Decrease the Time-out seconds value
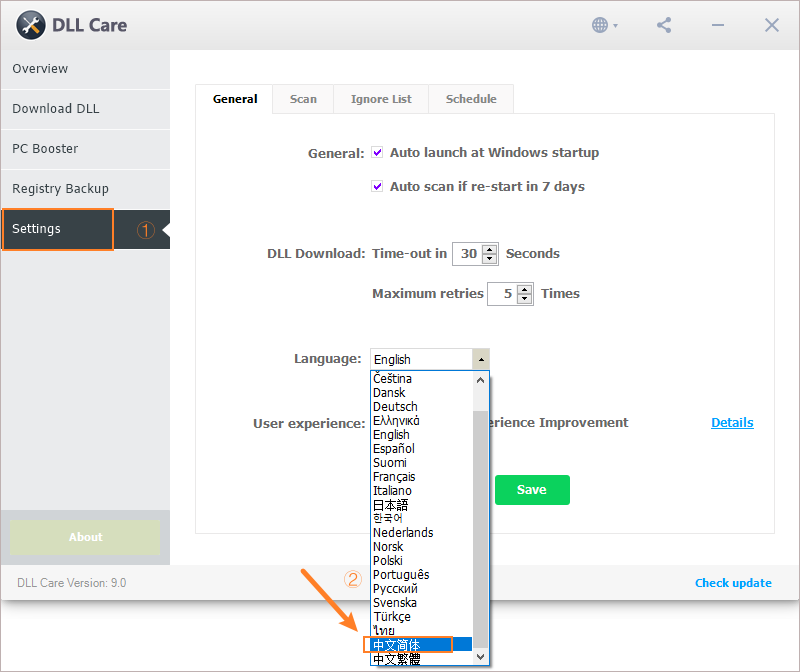Image resolution: width=800 pixels, height=672 pixels. (x=490, y=258)
